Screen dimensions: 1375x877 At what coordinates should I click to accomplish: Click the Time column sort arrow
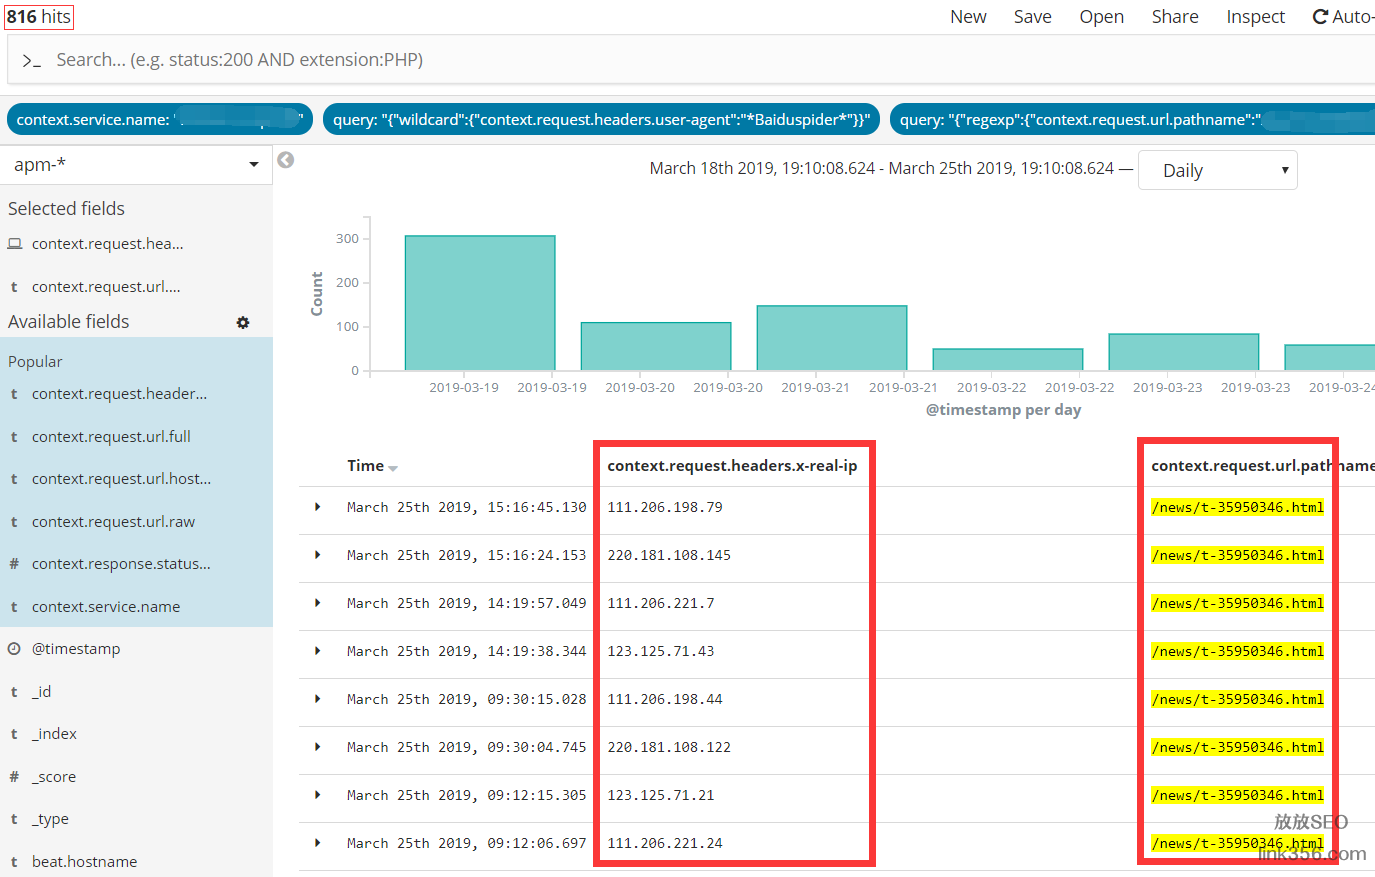[x=393, y=468]
